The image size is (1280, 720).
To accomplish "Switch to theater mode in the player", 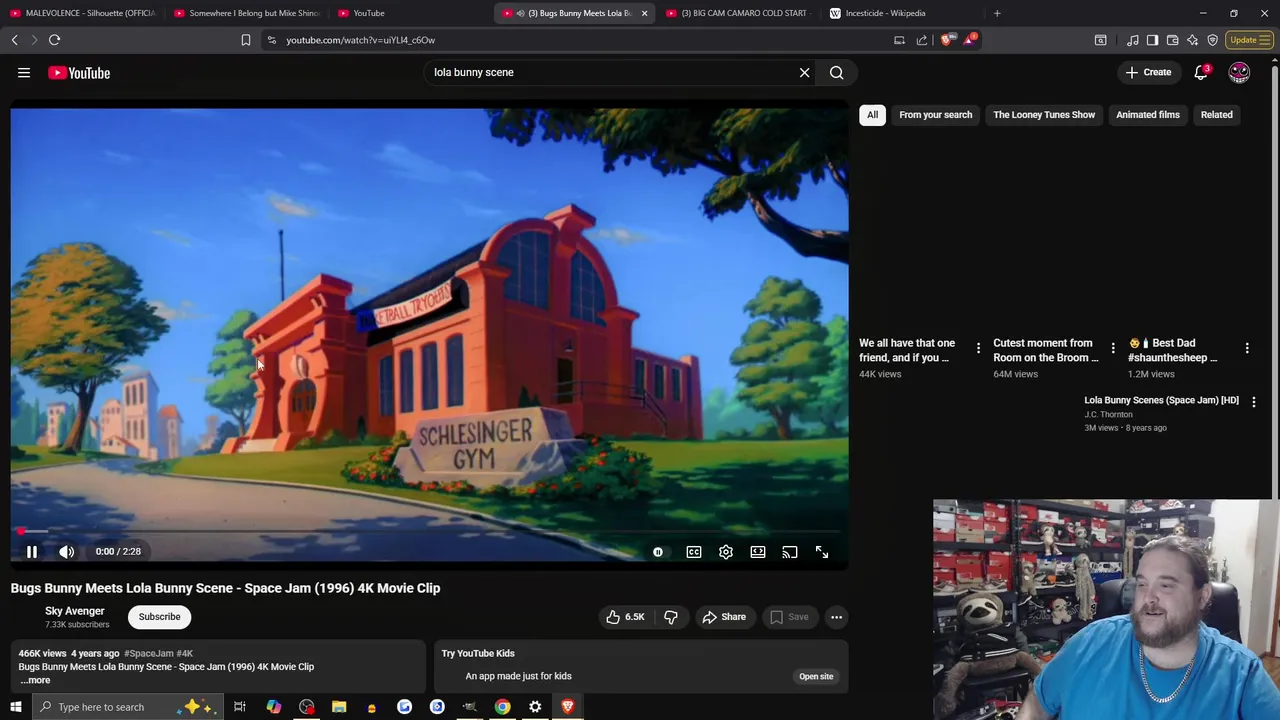I will [758, 552].
